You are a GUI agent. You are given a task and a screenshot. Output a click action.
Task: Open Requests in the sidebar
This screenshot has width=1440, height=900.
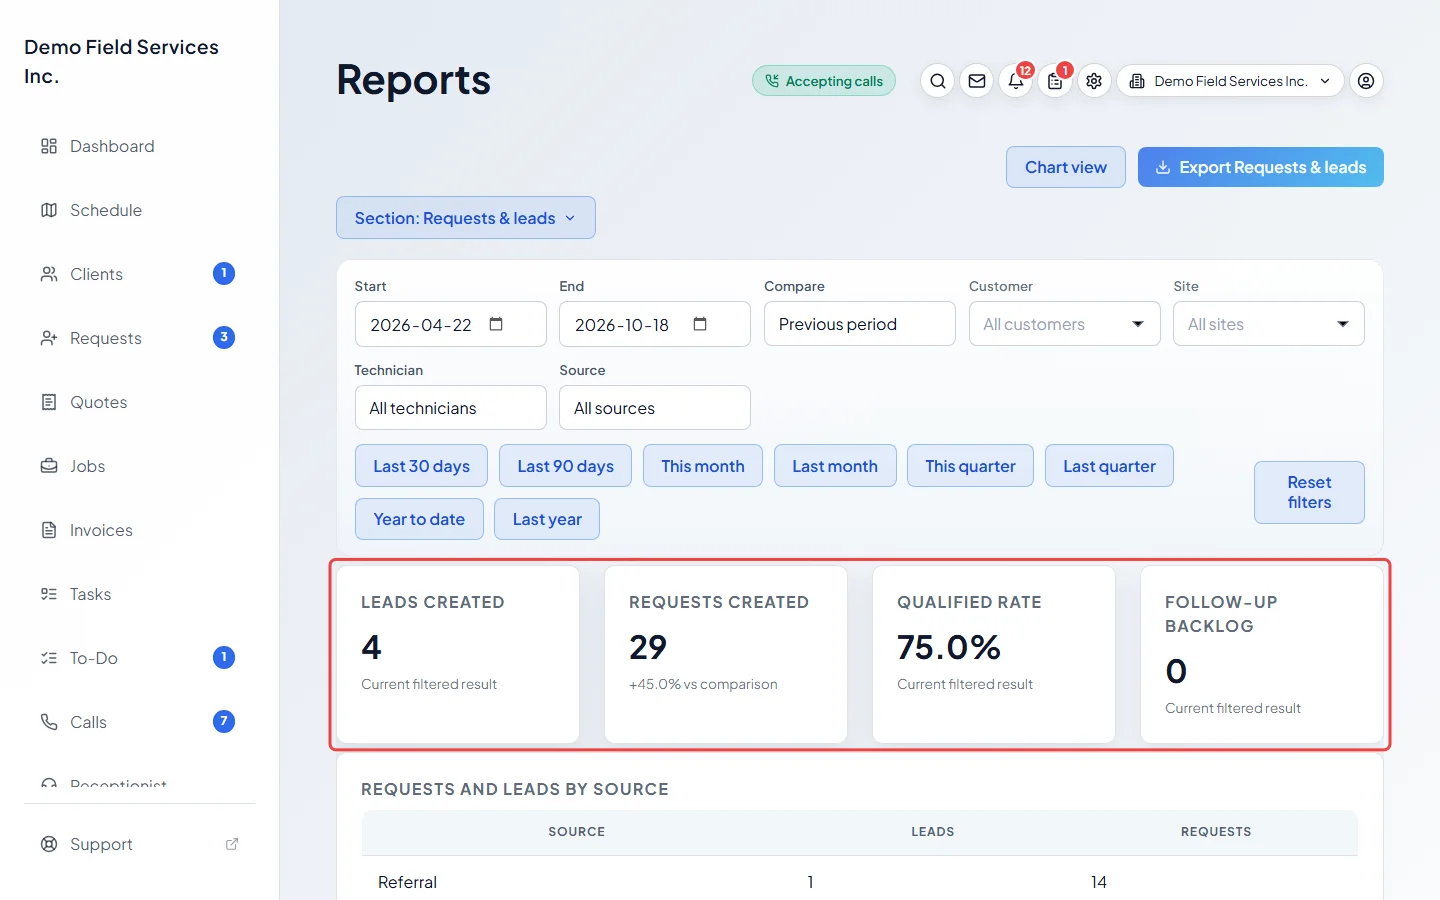pos(140,338)
